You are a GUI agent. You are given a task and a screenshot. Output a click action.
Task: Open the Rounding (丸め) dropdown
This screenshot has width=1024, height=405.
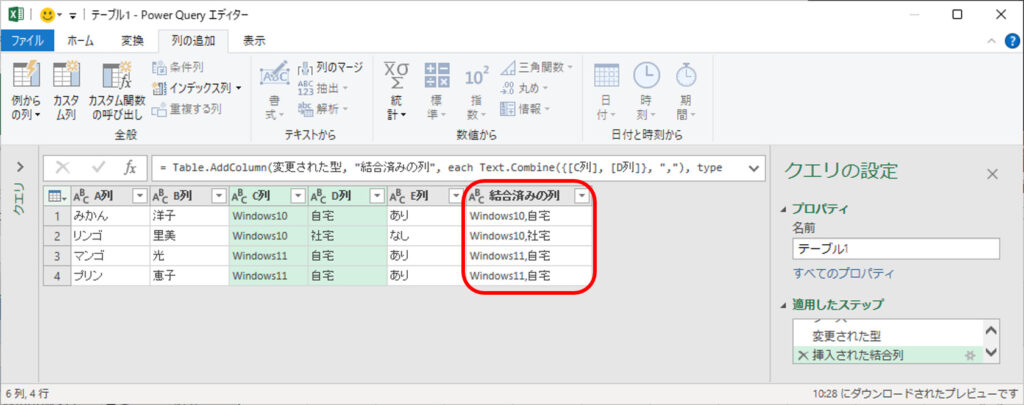point(524,88)
